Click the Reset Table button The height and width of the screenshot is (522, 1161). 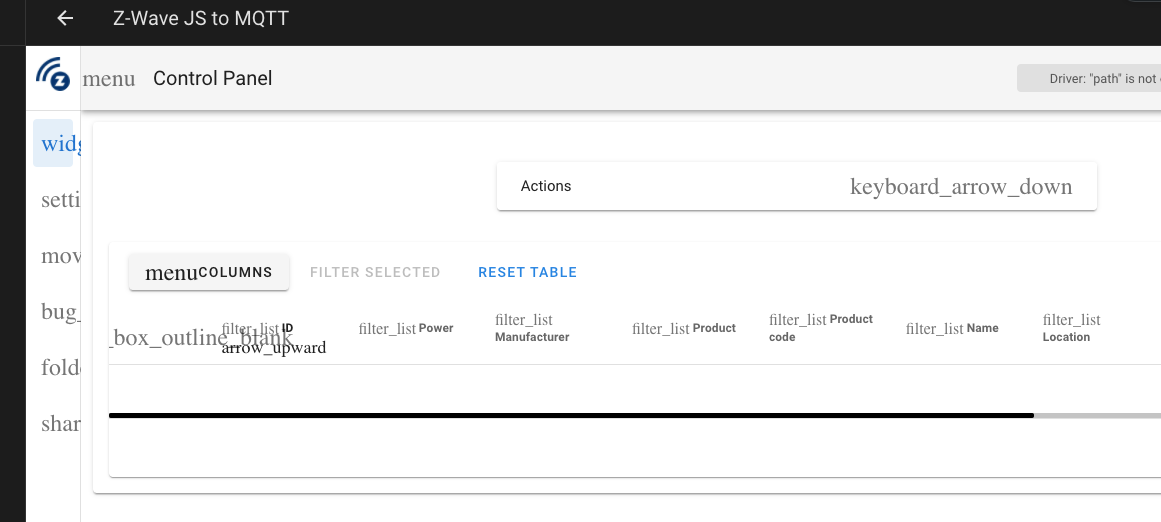click(x=527, y=272)
